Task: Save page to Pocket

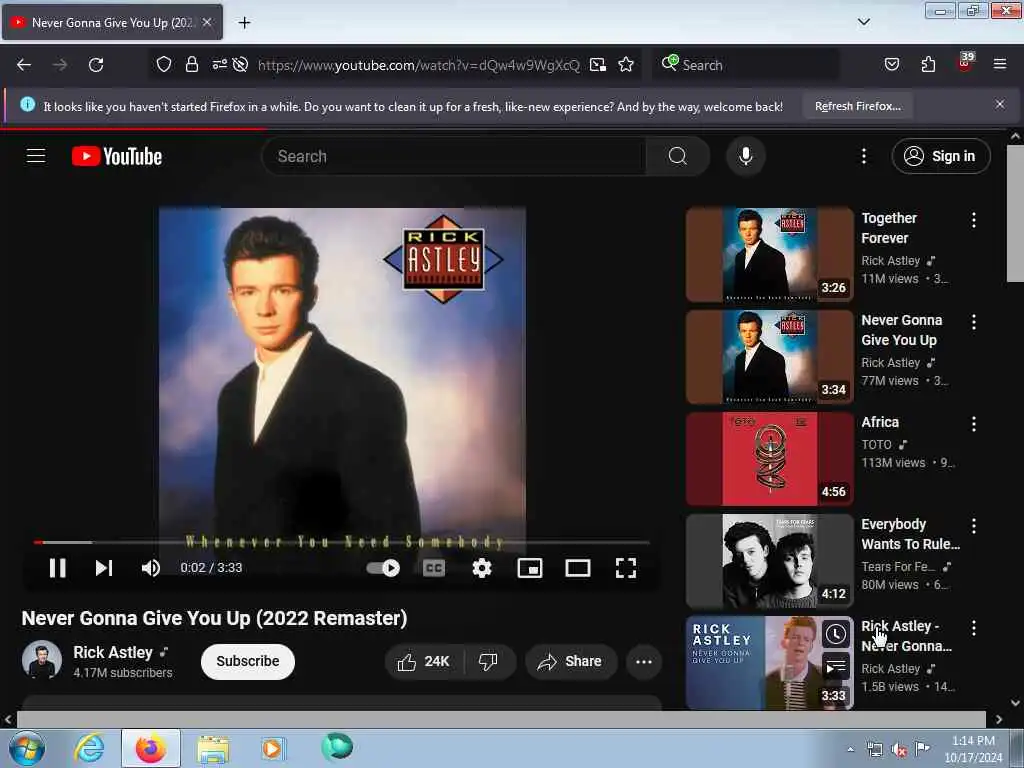Action: (x=891, y=65)
